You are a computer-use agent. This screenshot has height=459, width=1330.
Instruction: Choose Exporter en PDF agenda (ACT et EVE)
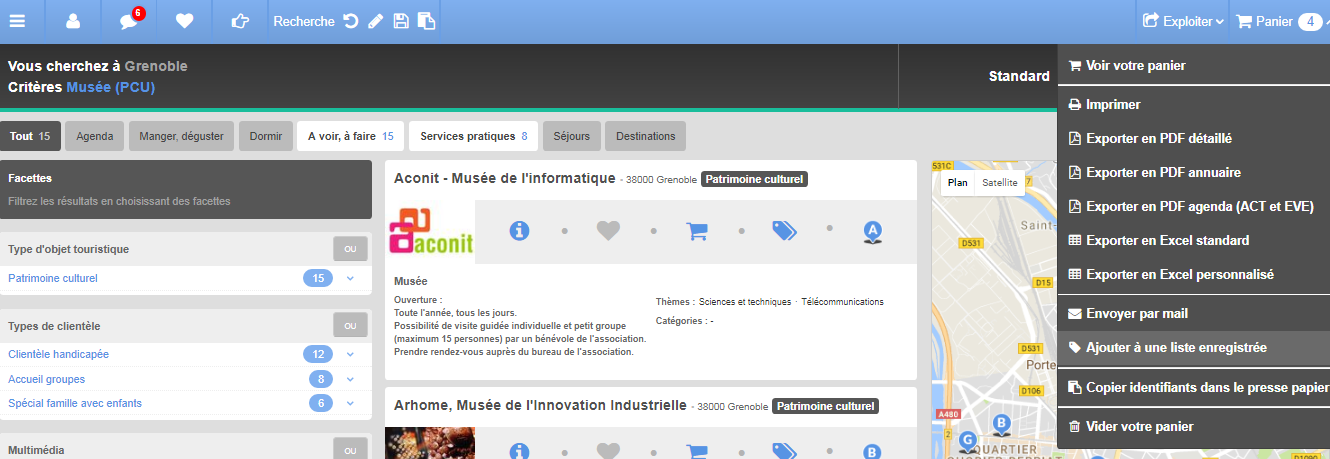[x=1193, y=206]
